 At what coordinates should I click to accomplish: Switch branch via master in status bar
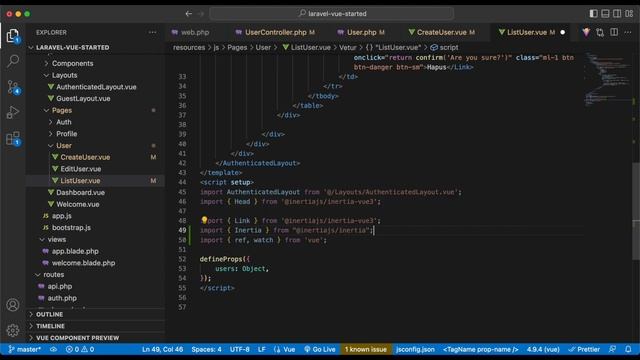click(24, 349)
